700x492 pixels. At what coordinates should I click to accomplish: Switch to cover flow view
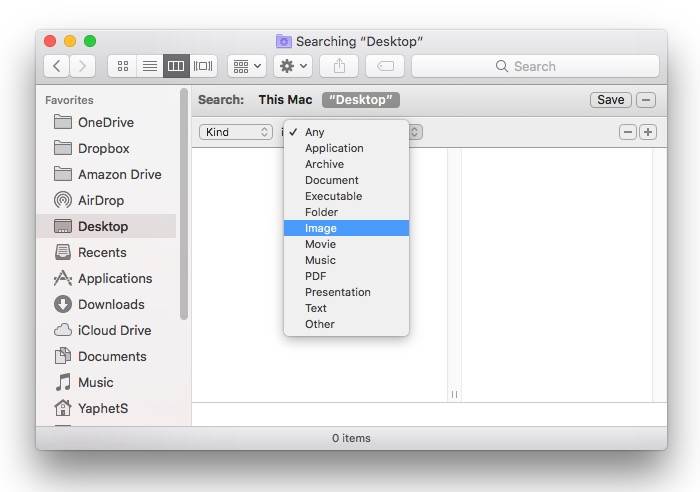point(203,67)
